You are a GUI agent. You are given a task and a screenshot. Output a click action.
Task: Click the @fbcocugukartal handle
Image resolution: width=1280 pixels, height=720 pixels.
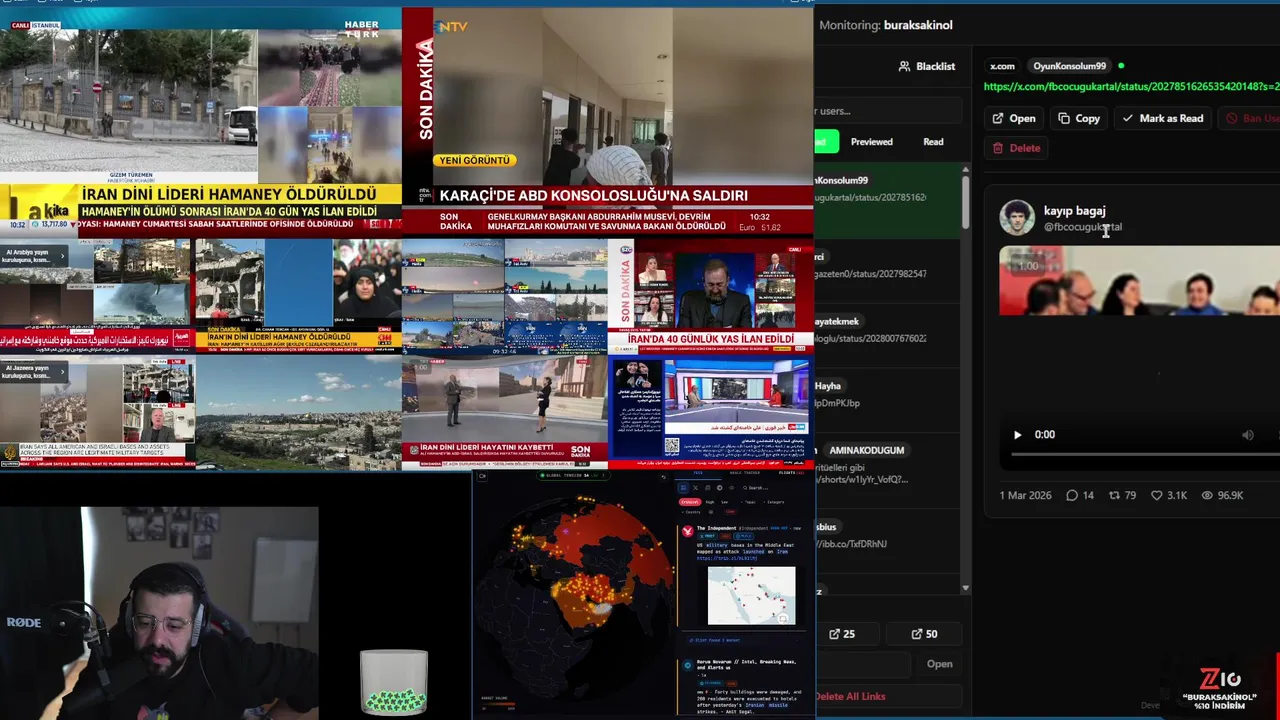pos(1083,227)
